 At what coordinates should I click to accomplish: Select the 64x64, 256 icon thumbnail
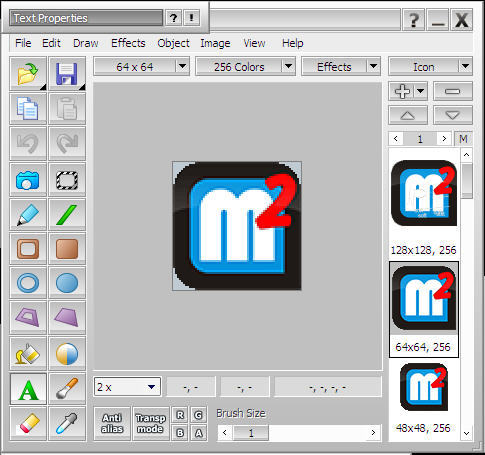[x=424, y=309]
